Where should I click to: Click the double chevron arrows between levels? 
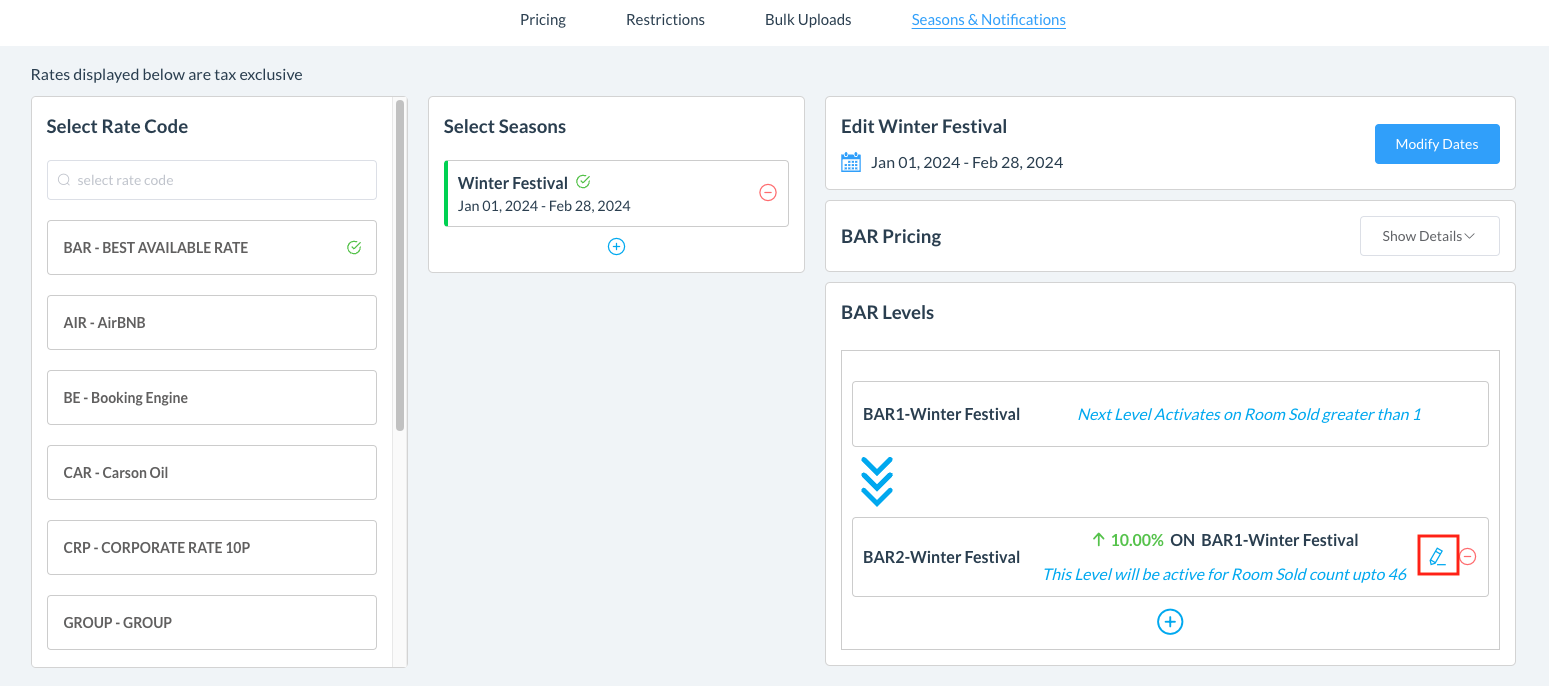(x=877, y=482)
